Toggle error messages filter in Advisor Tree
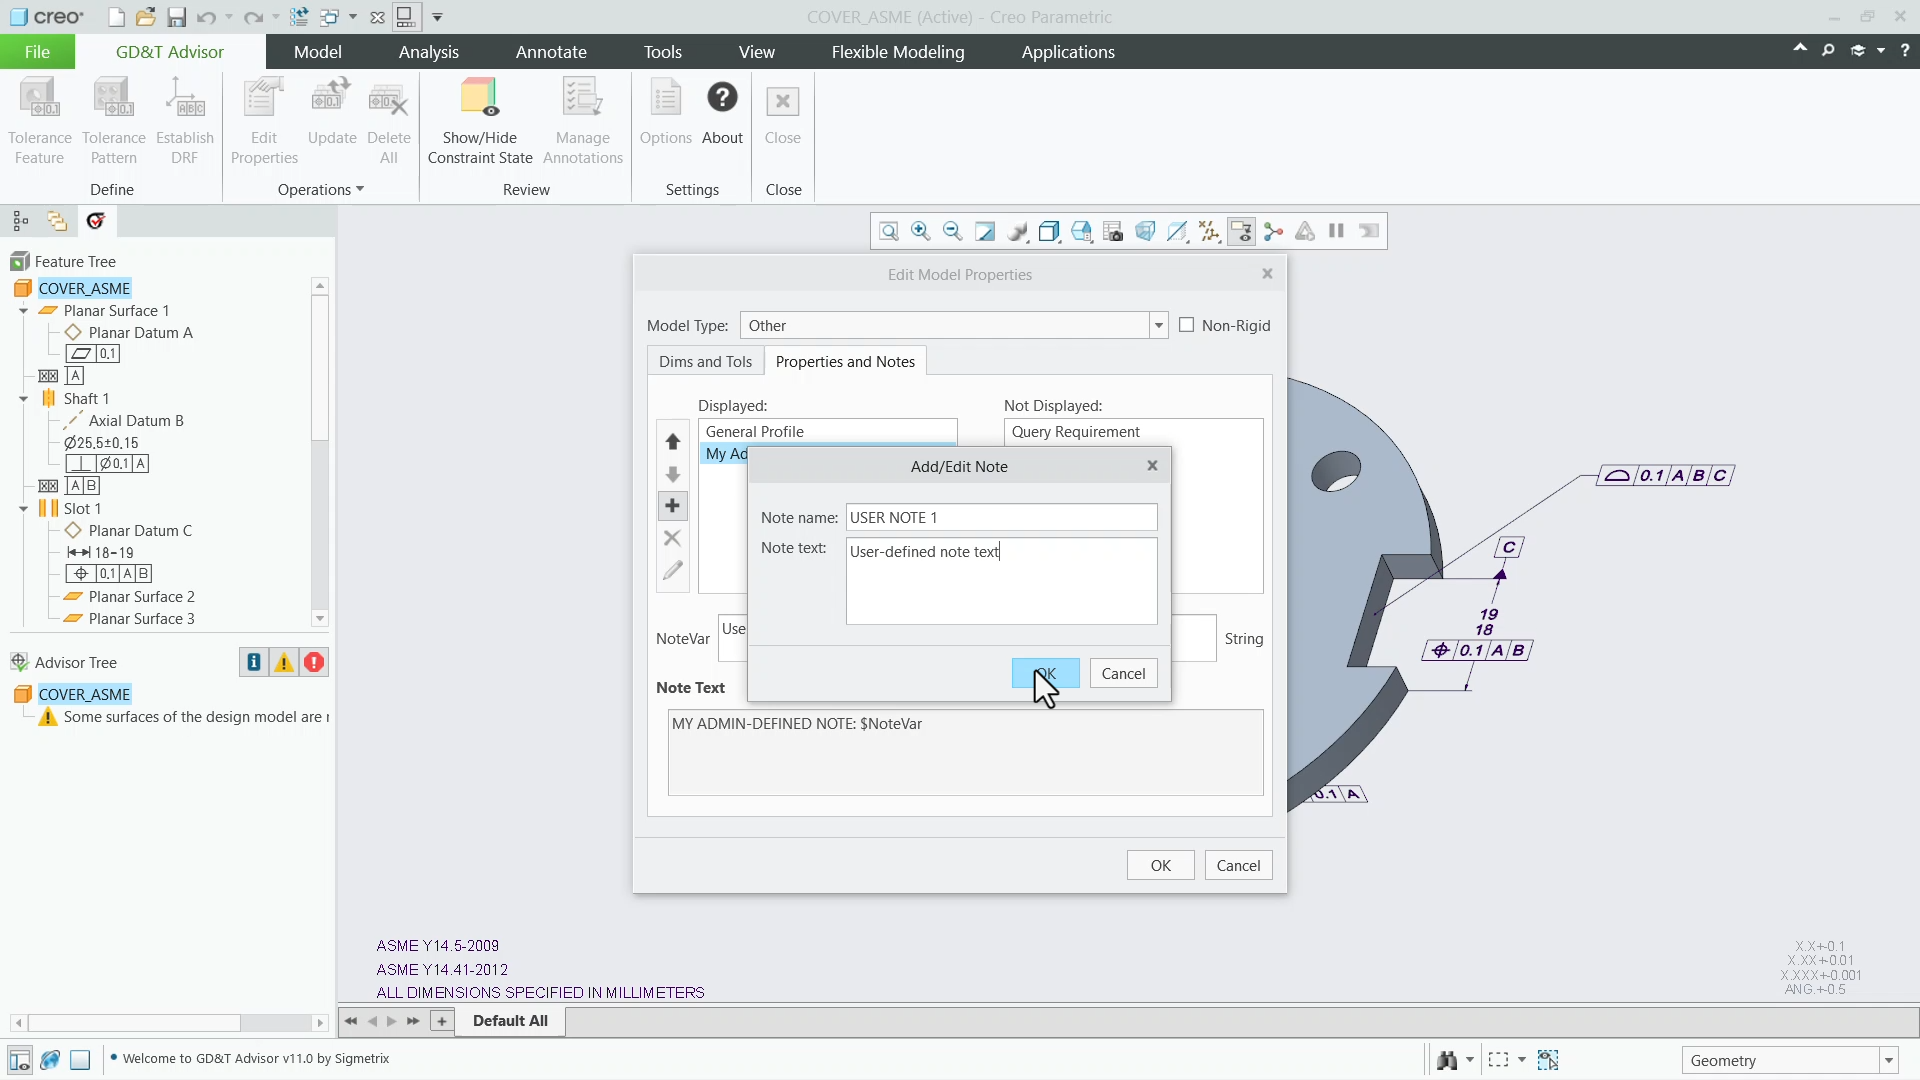This screenshot has height=1080, width=1920. point(314,662)
